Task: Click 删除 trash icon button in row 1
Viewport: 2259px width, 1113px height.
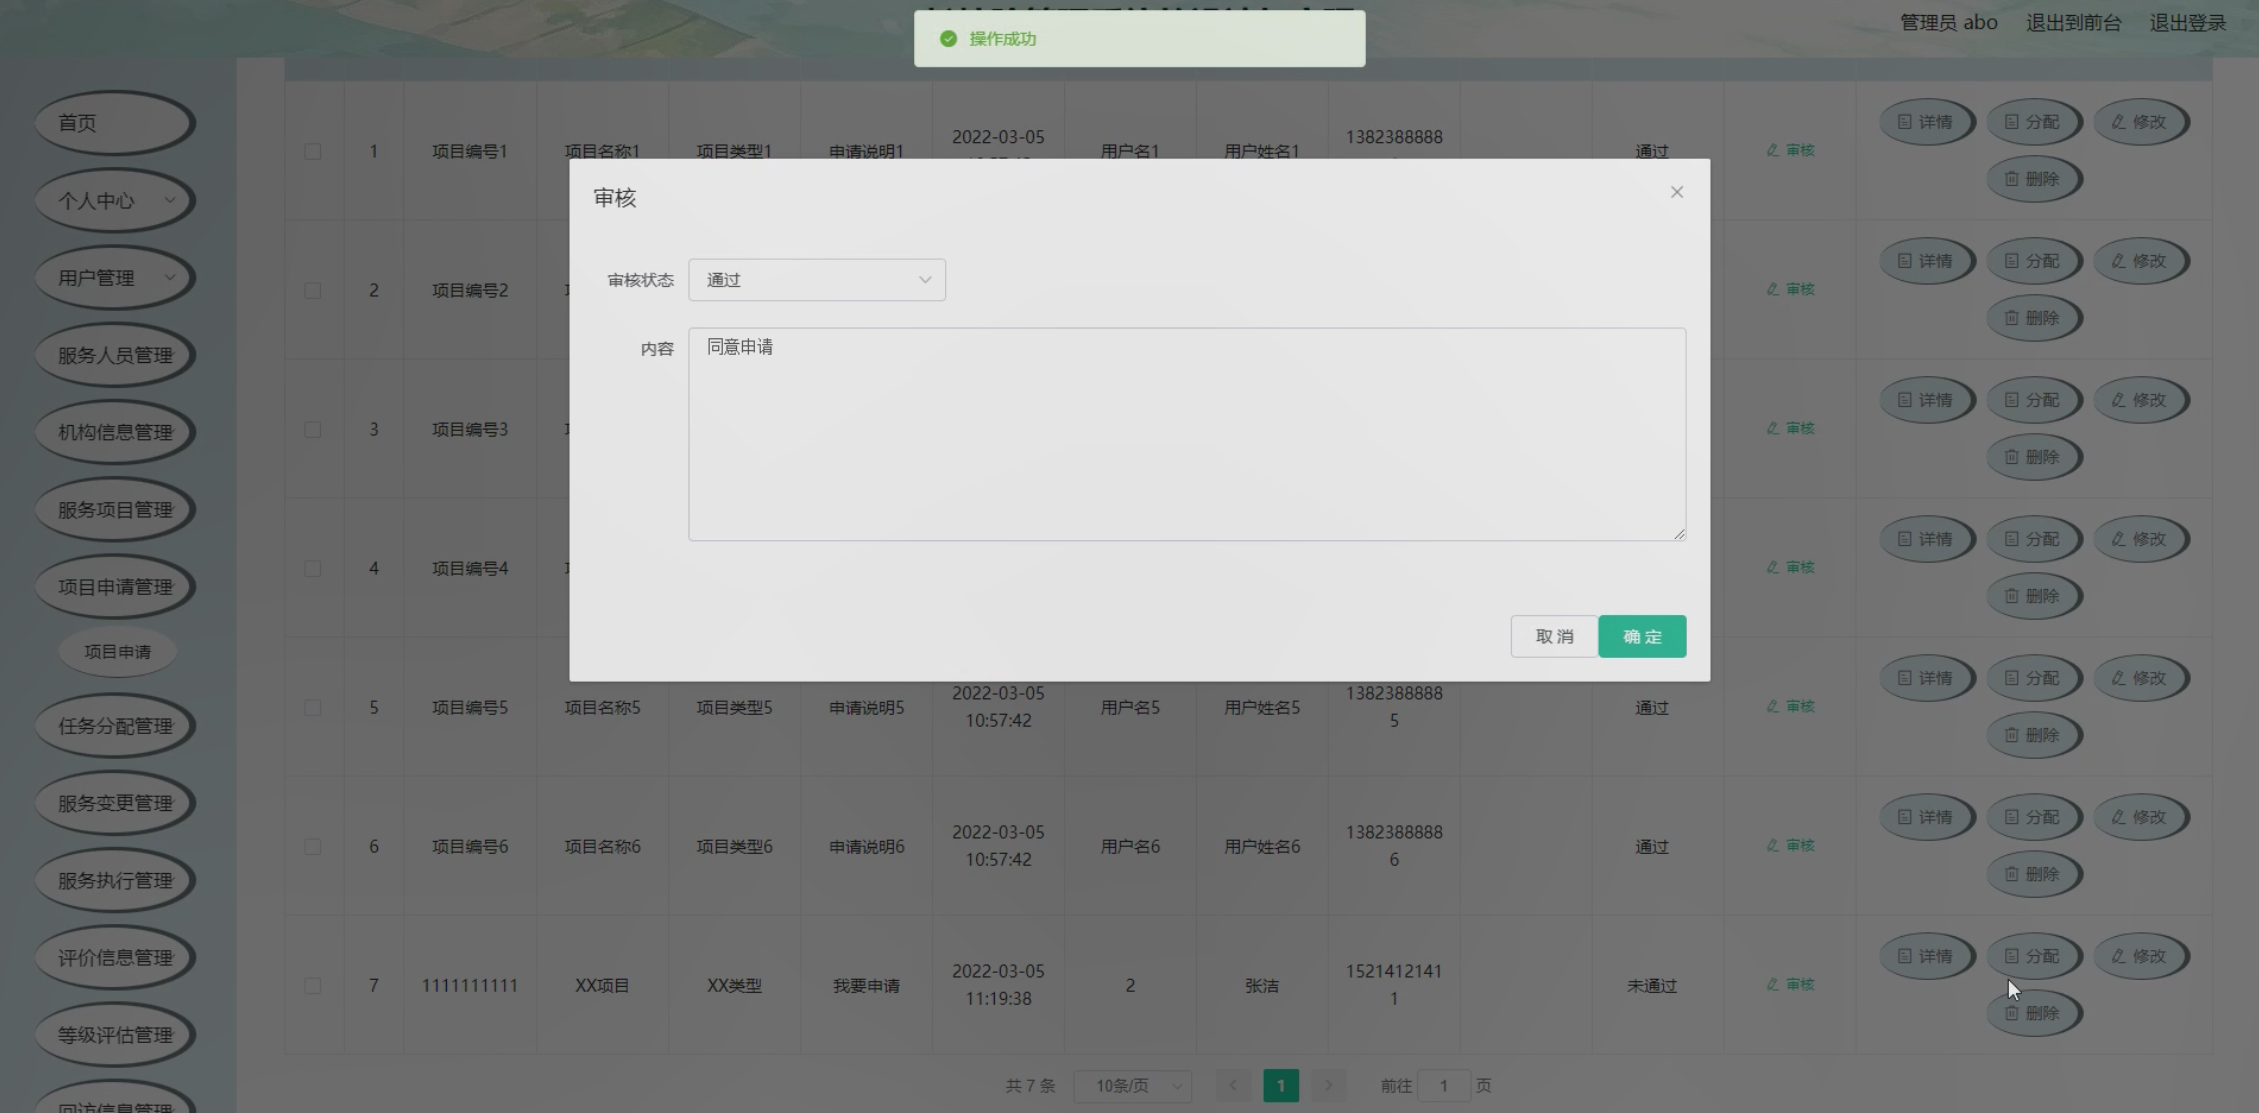Action: (x=2033, y=179)
